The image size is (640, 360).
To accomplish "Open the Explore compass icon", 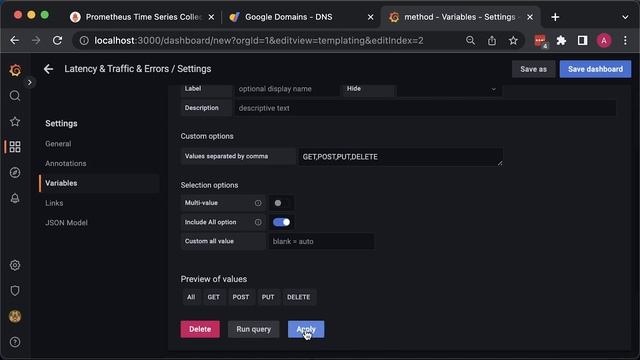I will coord(15,173).
